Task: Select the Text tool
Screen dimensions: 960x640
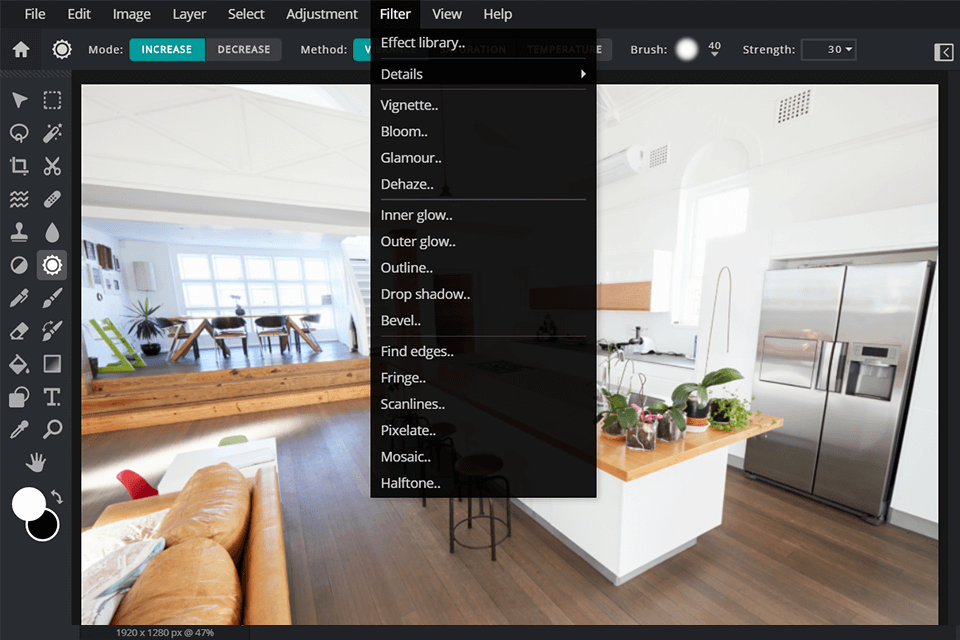Action: pos(52,397)
